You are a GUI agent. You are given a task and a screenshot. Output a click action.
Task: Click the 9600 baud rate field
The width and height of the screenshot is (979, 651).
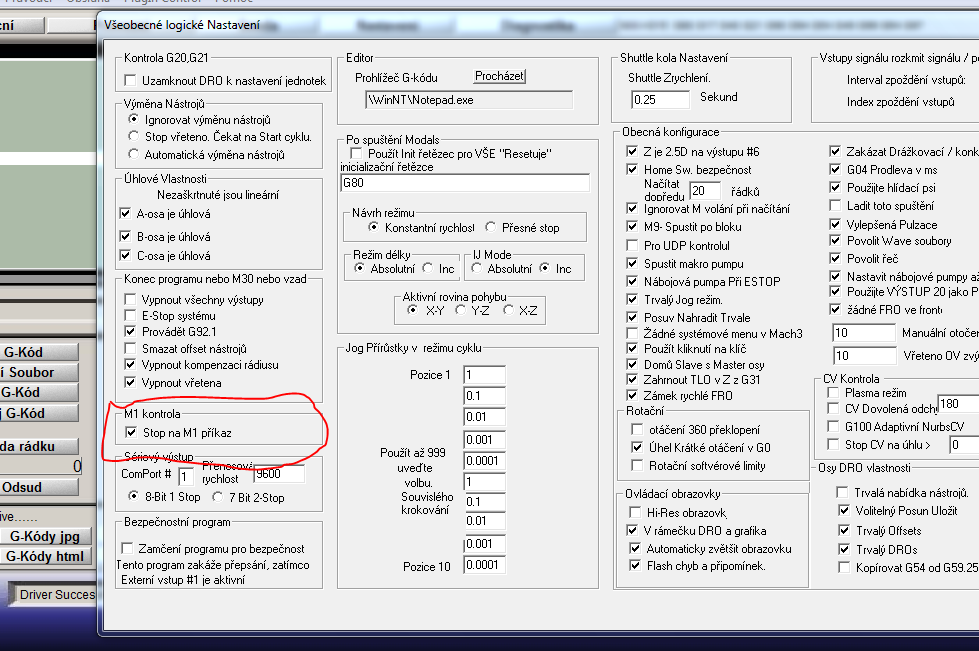(x=278, y=474)
